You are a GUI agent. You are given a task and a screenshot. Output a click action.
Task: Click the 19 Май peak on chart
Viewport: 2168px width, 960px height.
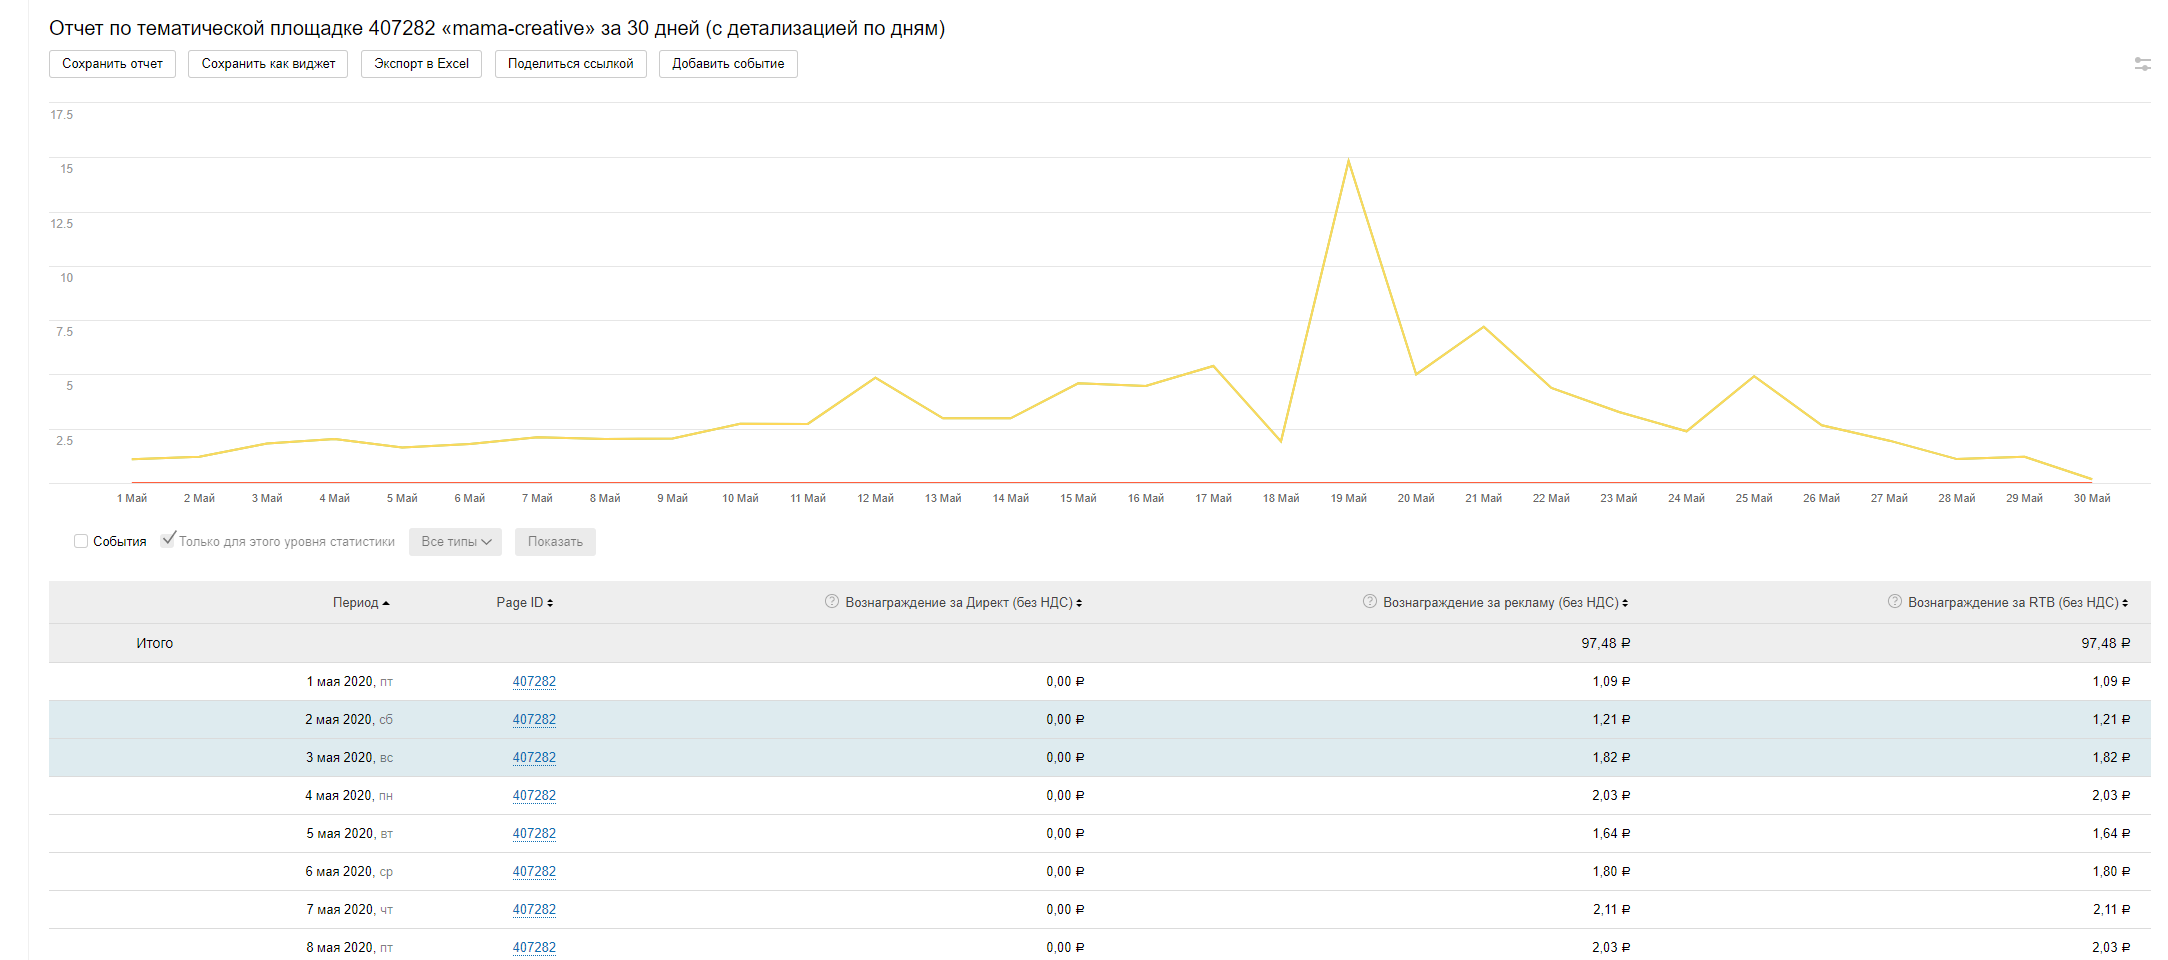coord(1348,161)
